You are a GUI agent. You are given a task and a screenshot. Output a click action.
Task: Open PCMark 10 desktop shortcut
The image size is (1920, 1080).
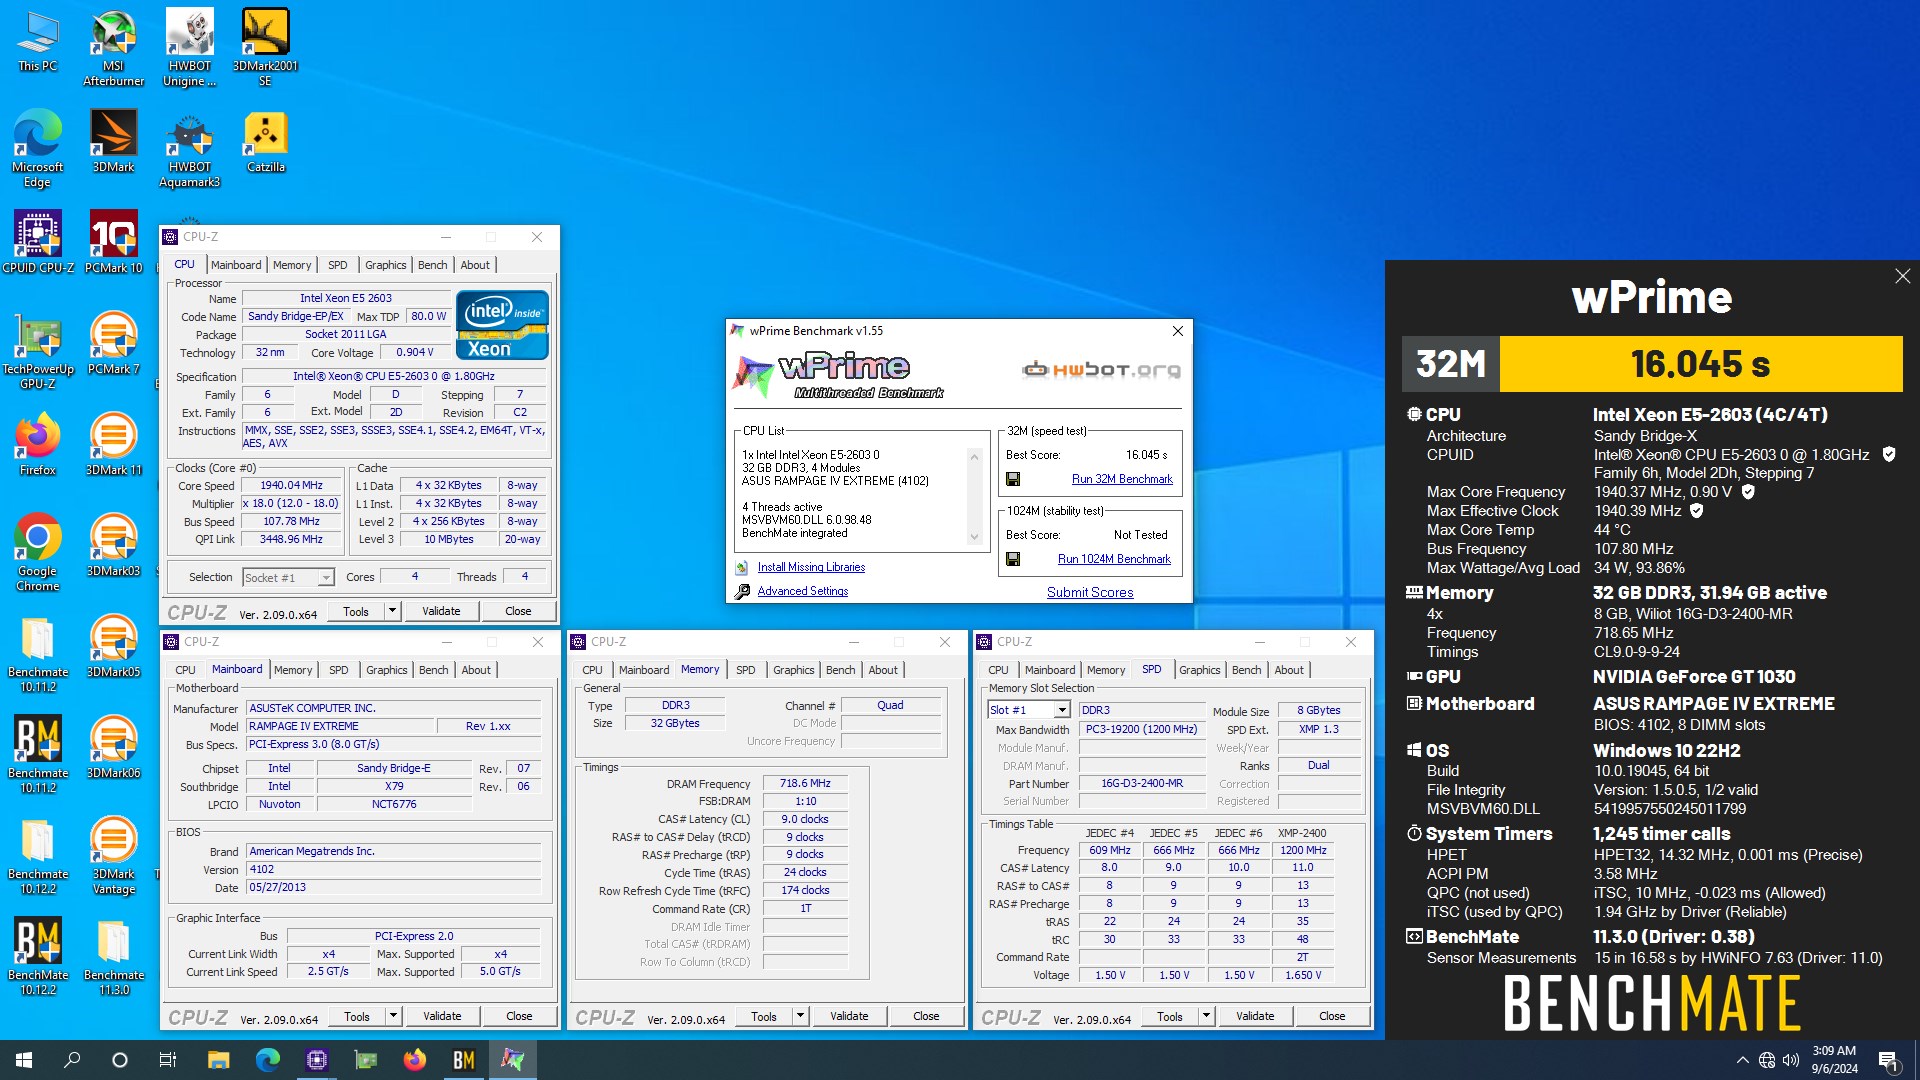point(113,242)
